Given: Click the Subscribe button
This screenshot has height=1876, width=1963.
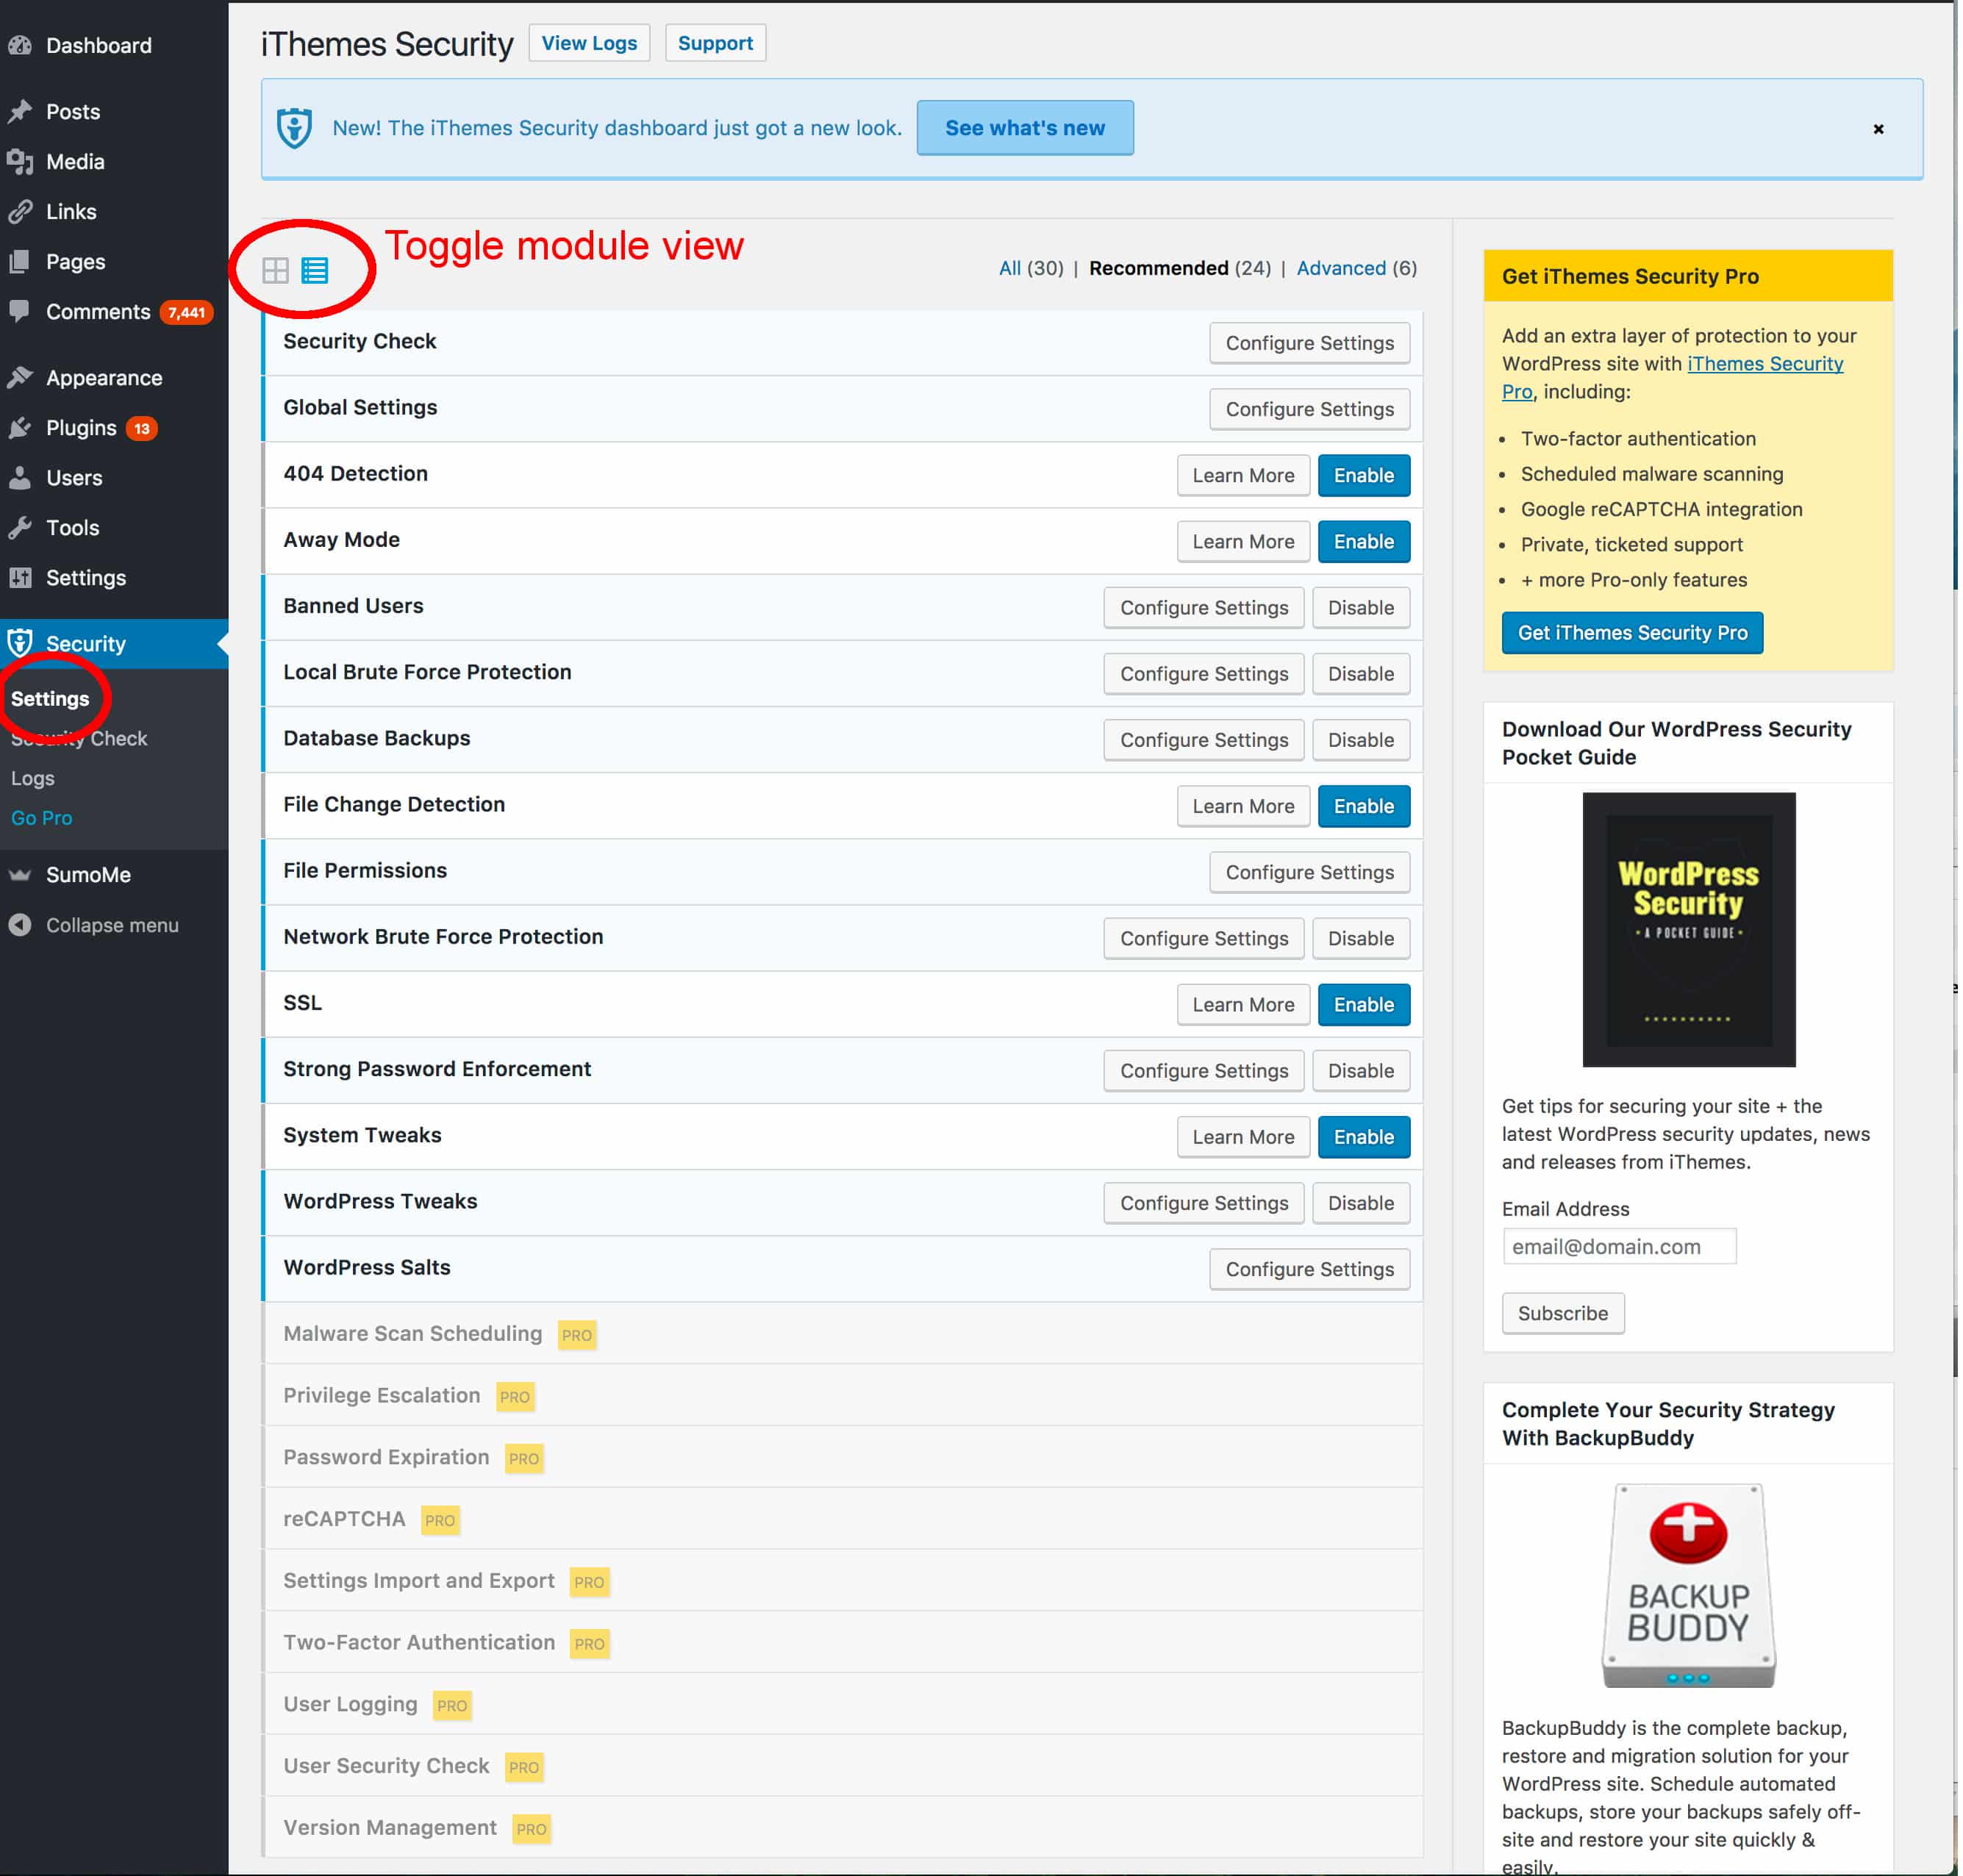Looking at the screenshot, I should tap(1562, 1313).
